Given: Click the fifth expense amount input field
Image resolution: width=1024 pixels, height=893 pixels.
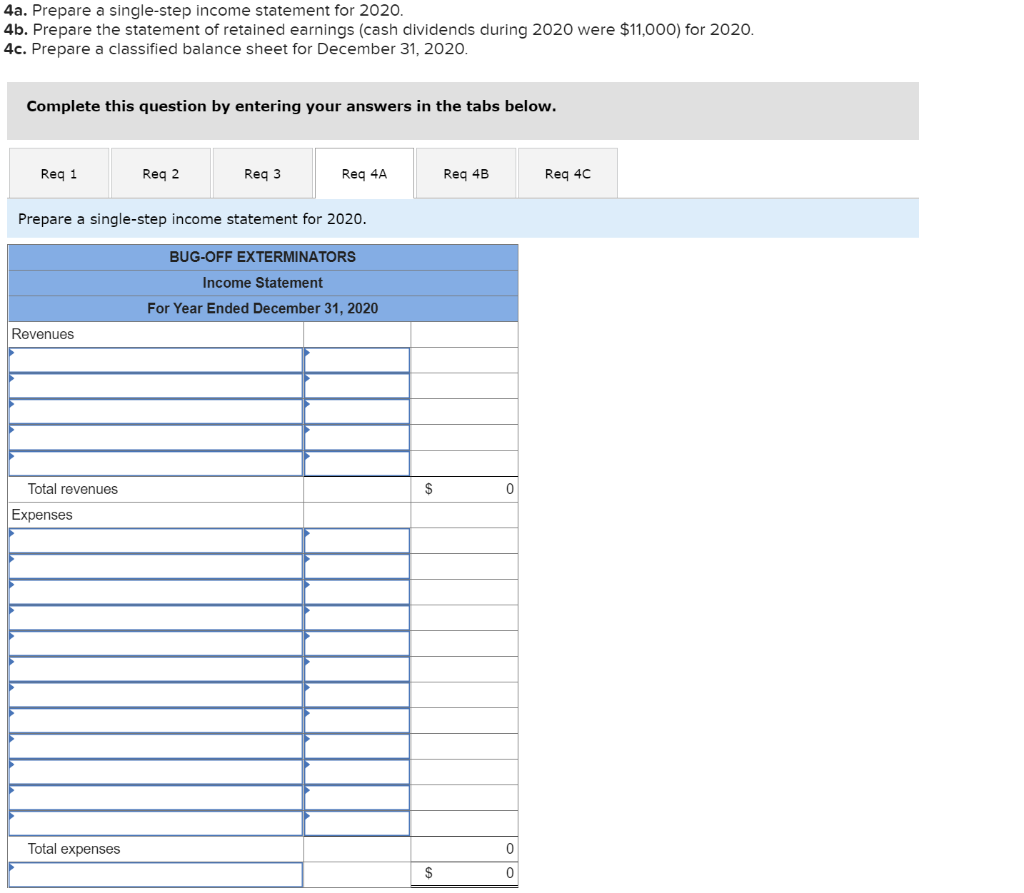Looking at the screenshot, I should (357, 644).
